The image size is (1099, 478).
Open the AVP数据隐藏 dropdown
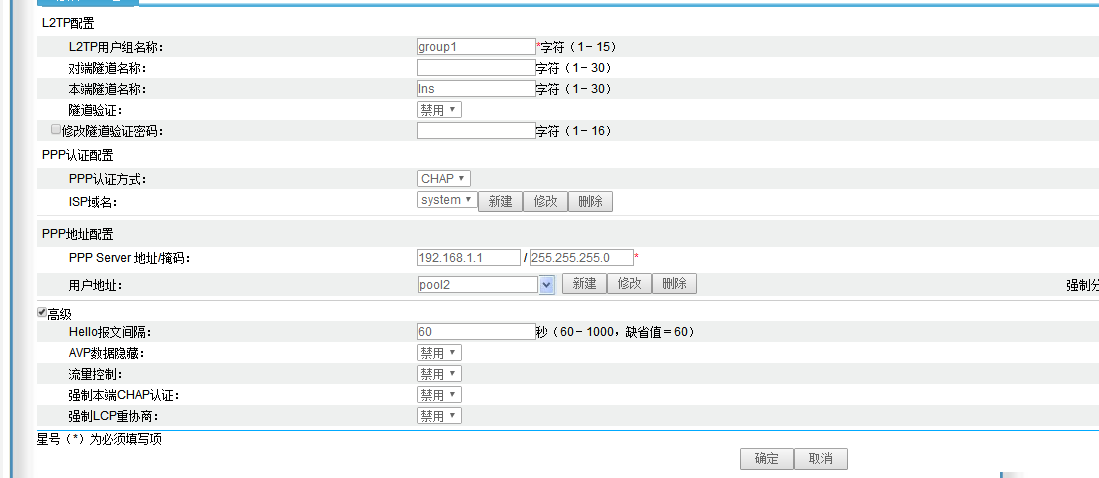click(439, 353)
